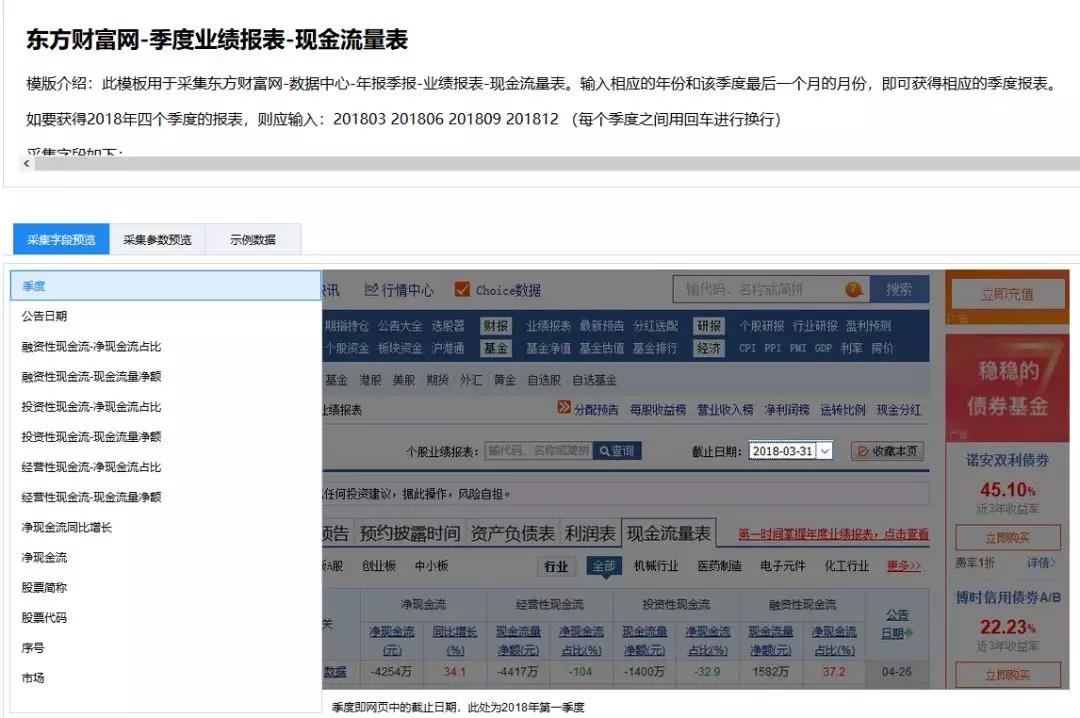Screen dimensions: 1080x718
Task: Choose 投资性现金流-现金流量净额 field
Action: [166, 436]
